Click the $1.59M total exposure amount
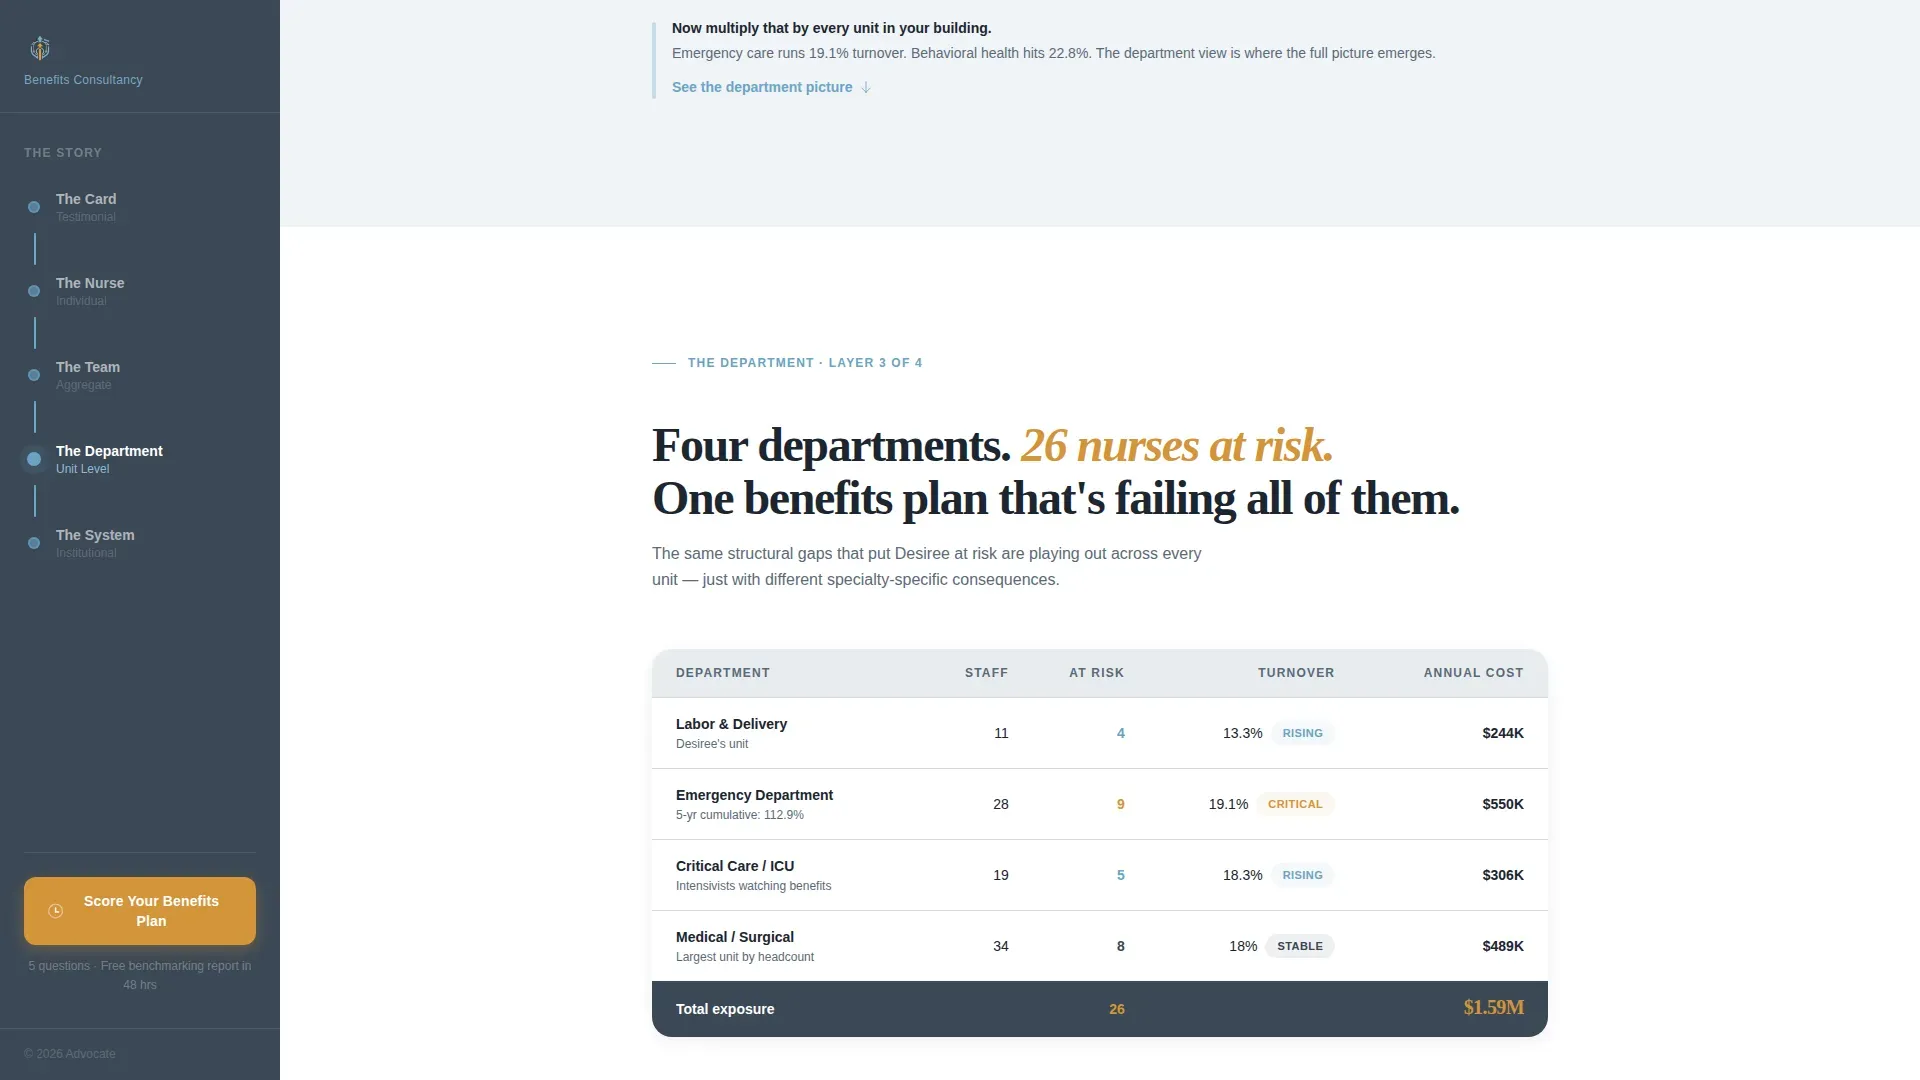The height and width of the screenshot is (1080, 1920). tap(1494, 1008)
